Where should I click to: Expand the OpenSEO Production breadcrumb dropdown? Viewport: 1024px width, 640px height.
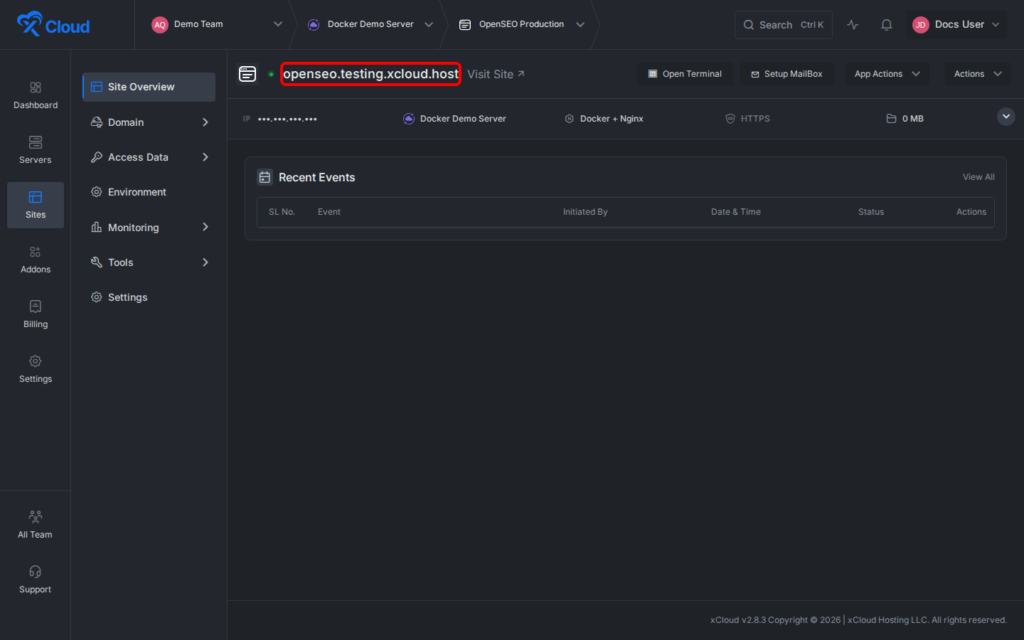coord(580,25)
